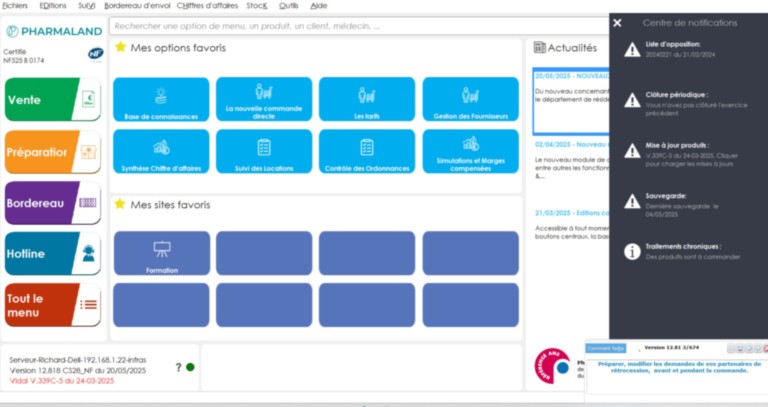Image resolution: width=768 pixels, height=407 pixels.
Task: Open the Stock menu
Action: (x=257, y=6)
